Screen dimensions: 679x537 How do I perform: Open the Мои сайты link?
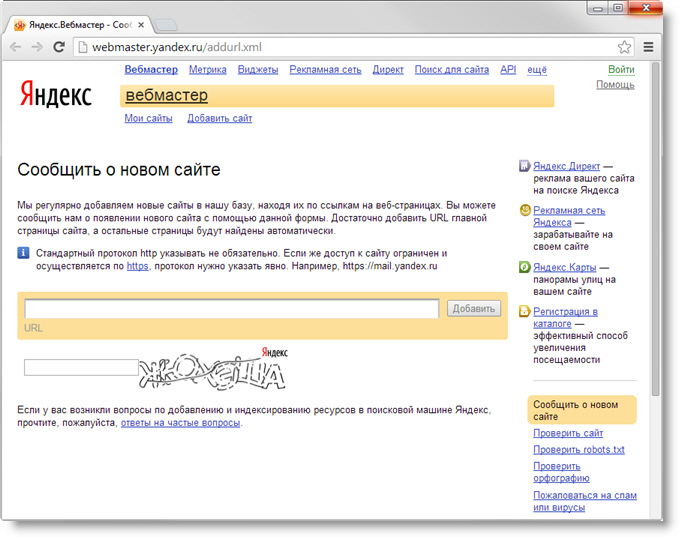point(149,118)
